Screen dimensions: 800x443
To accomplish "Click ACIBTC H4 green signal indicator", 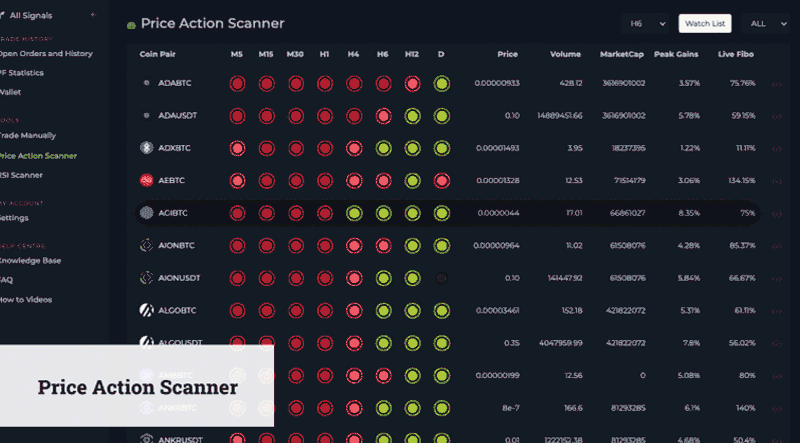I will coord(354,213).
